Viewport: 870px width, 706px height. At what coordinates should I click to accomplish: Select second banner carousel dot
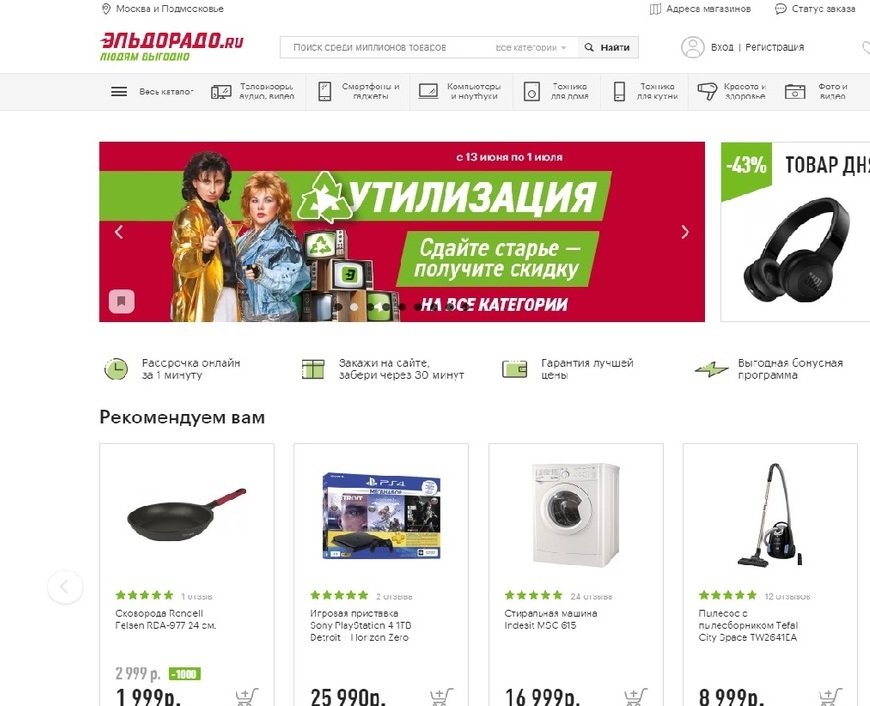[354, 307]
